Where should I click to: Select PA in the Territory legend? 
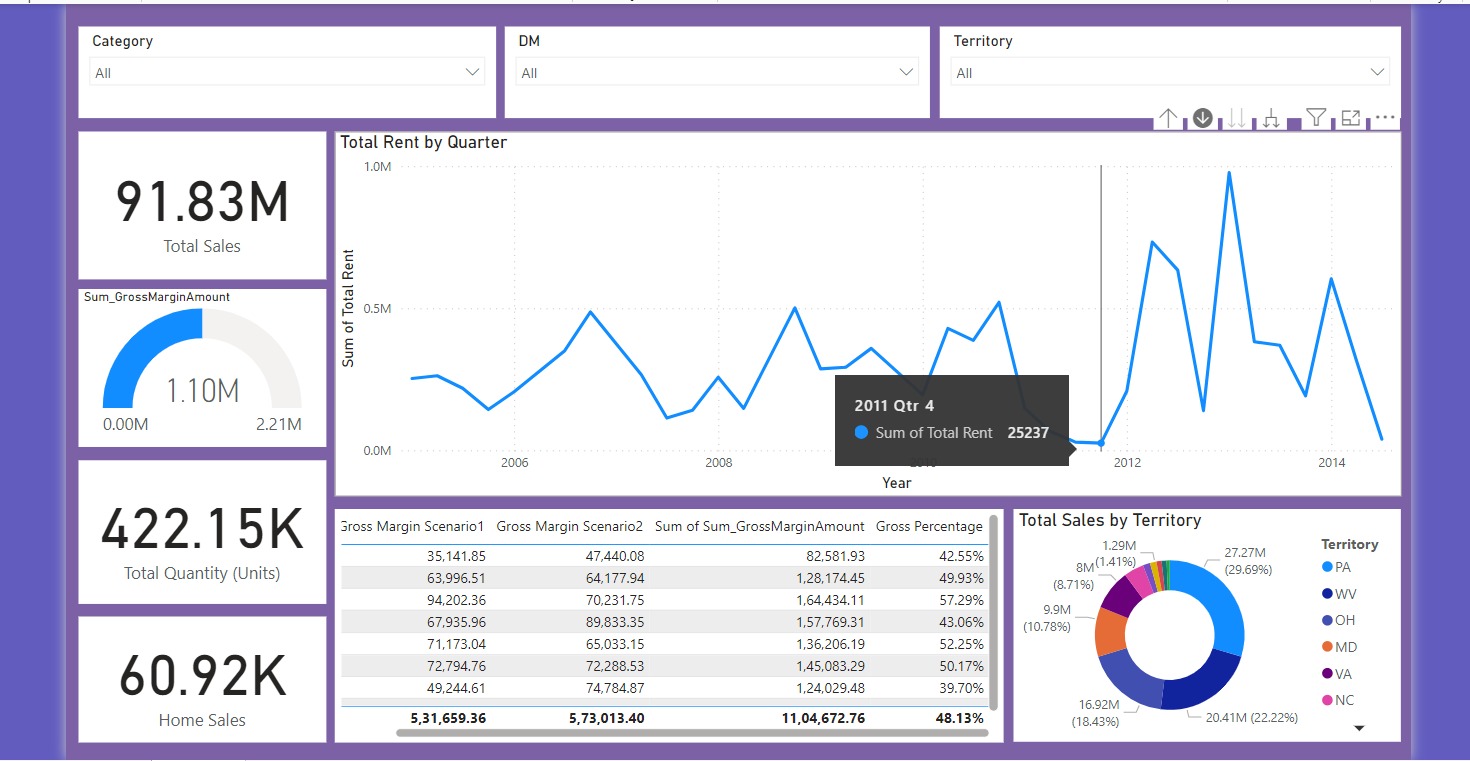pos(1342,567)
